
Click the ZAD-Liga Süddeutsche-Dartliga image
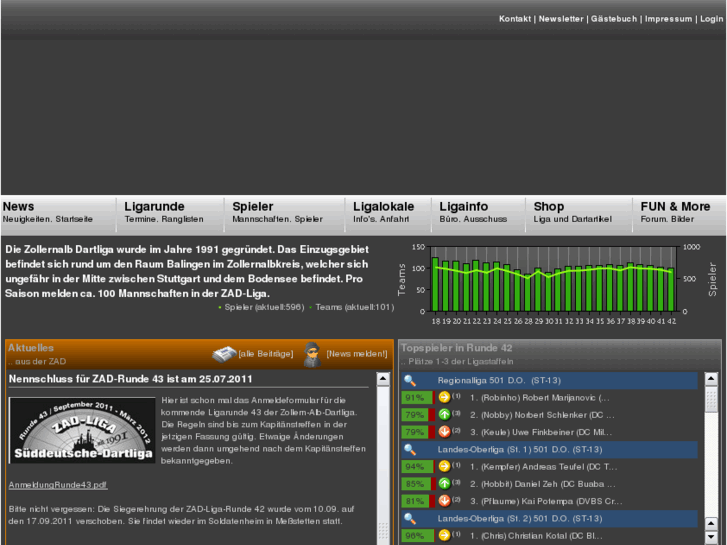[82, 430]
